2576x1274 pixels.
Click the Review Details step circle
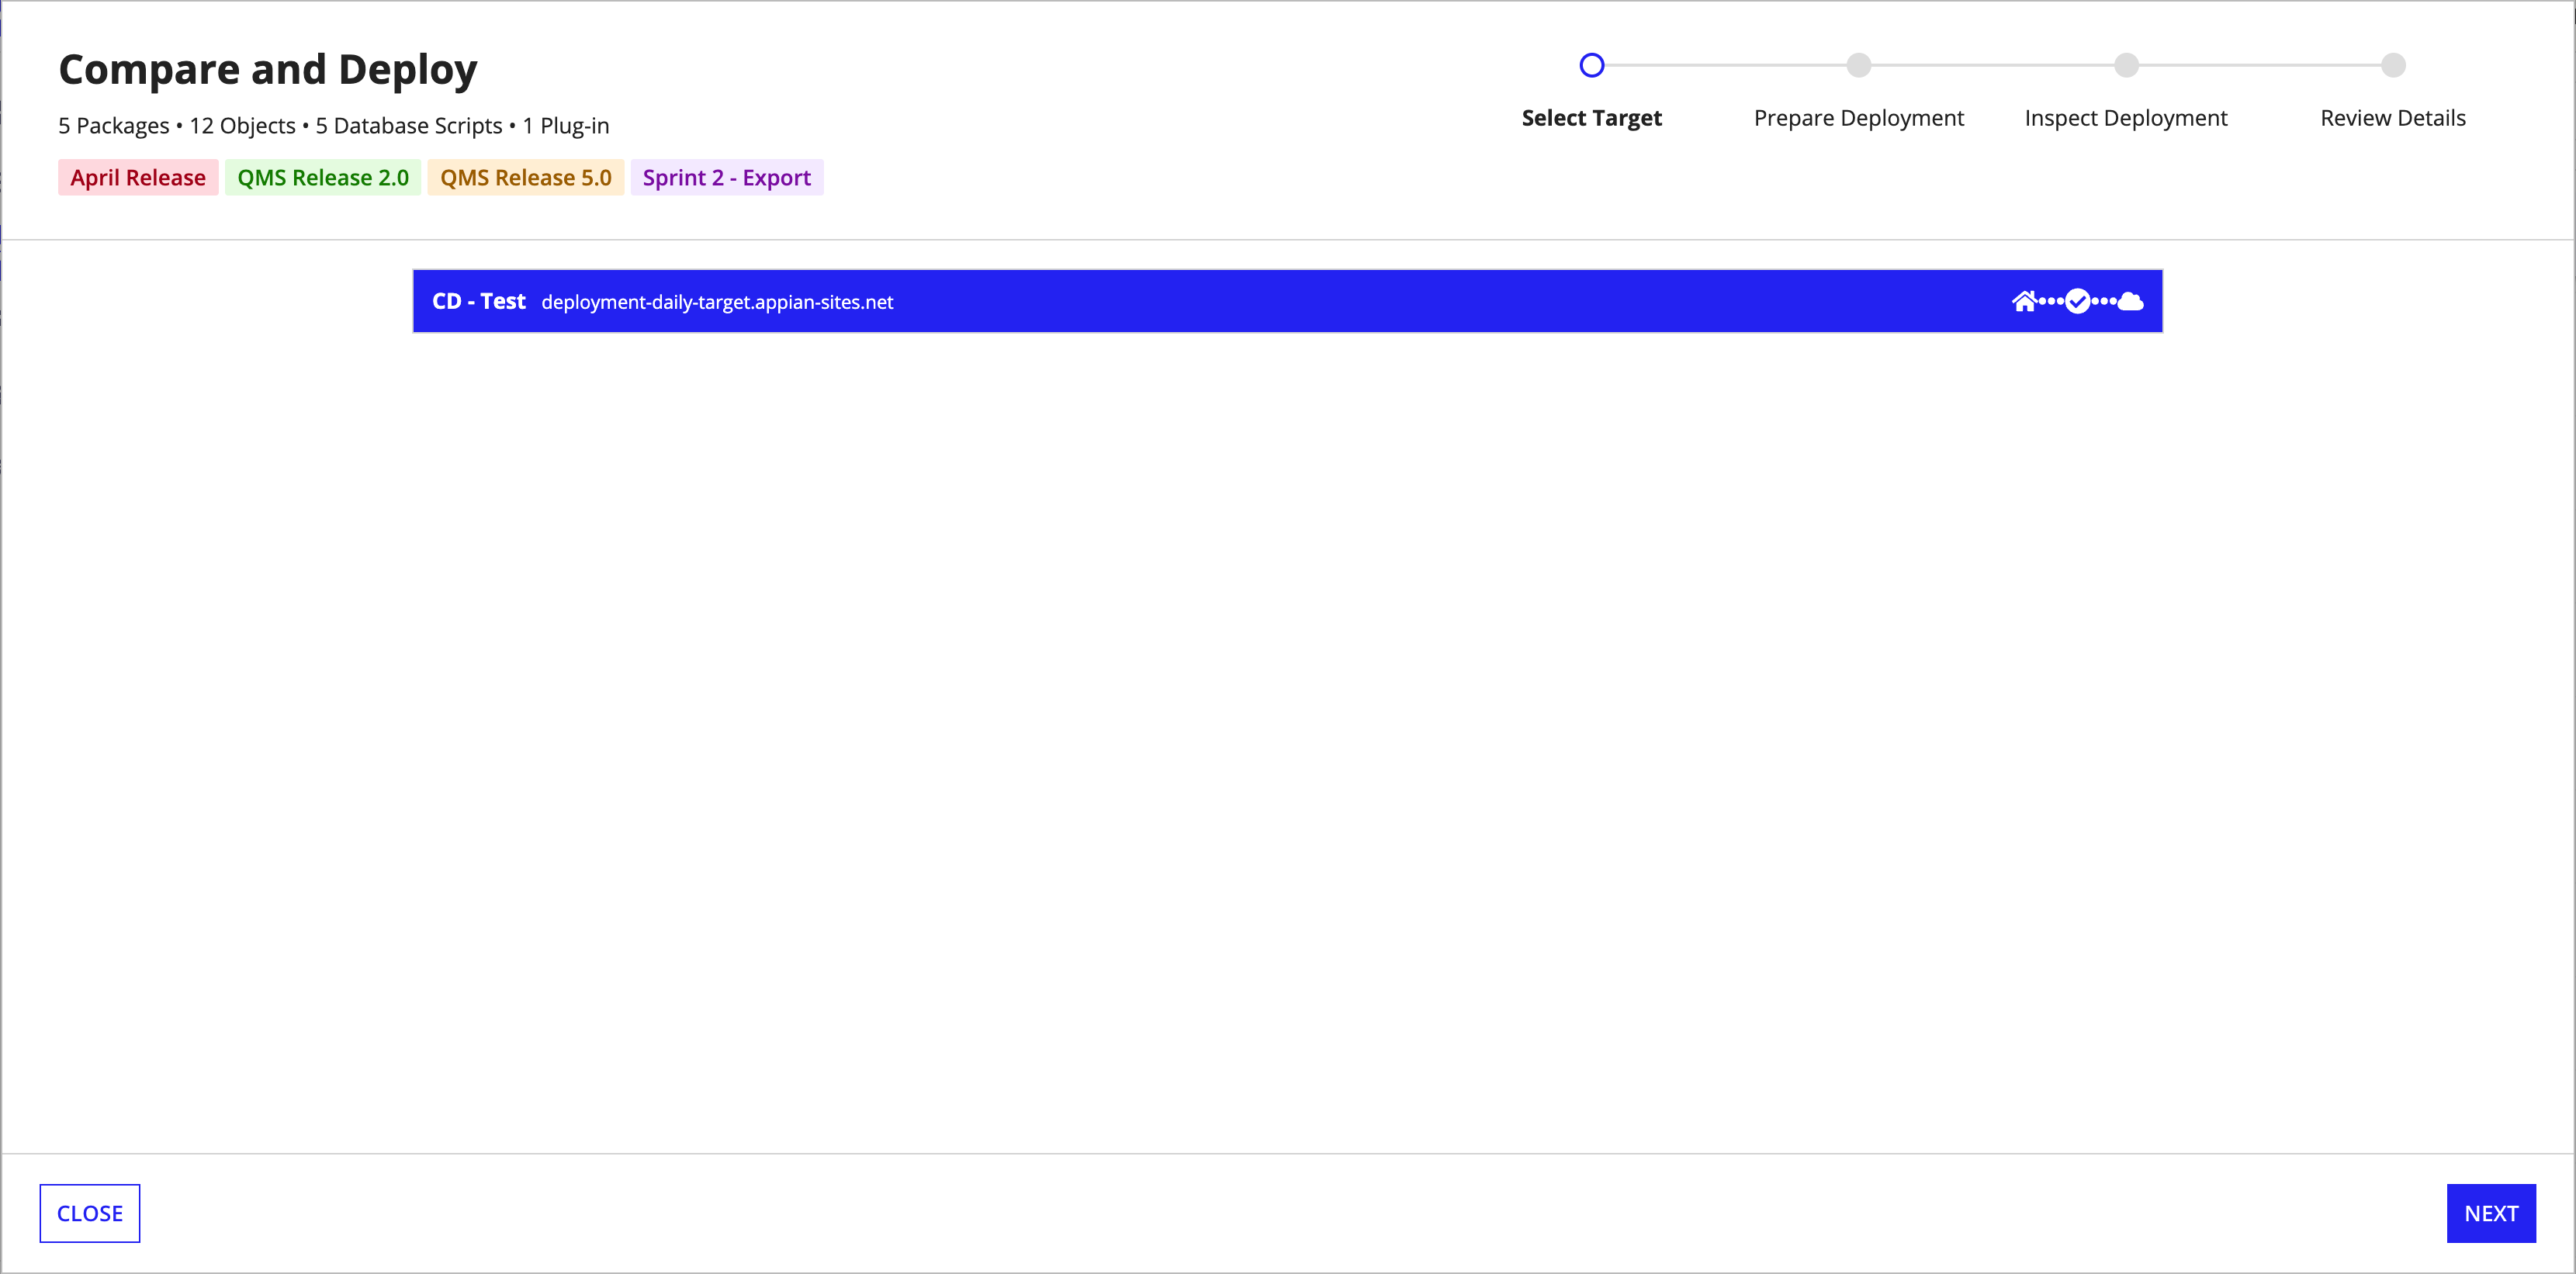point(2393,65)
